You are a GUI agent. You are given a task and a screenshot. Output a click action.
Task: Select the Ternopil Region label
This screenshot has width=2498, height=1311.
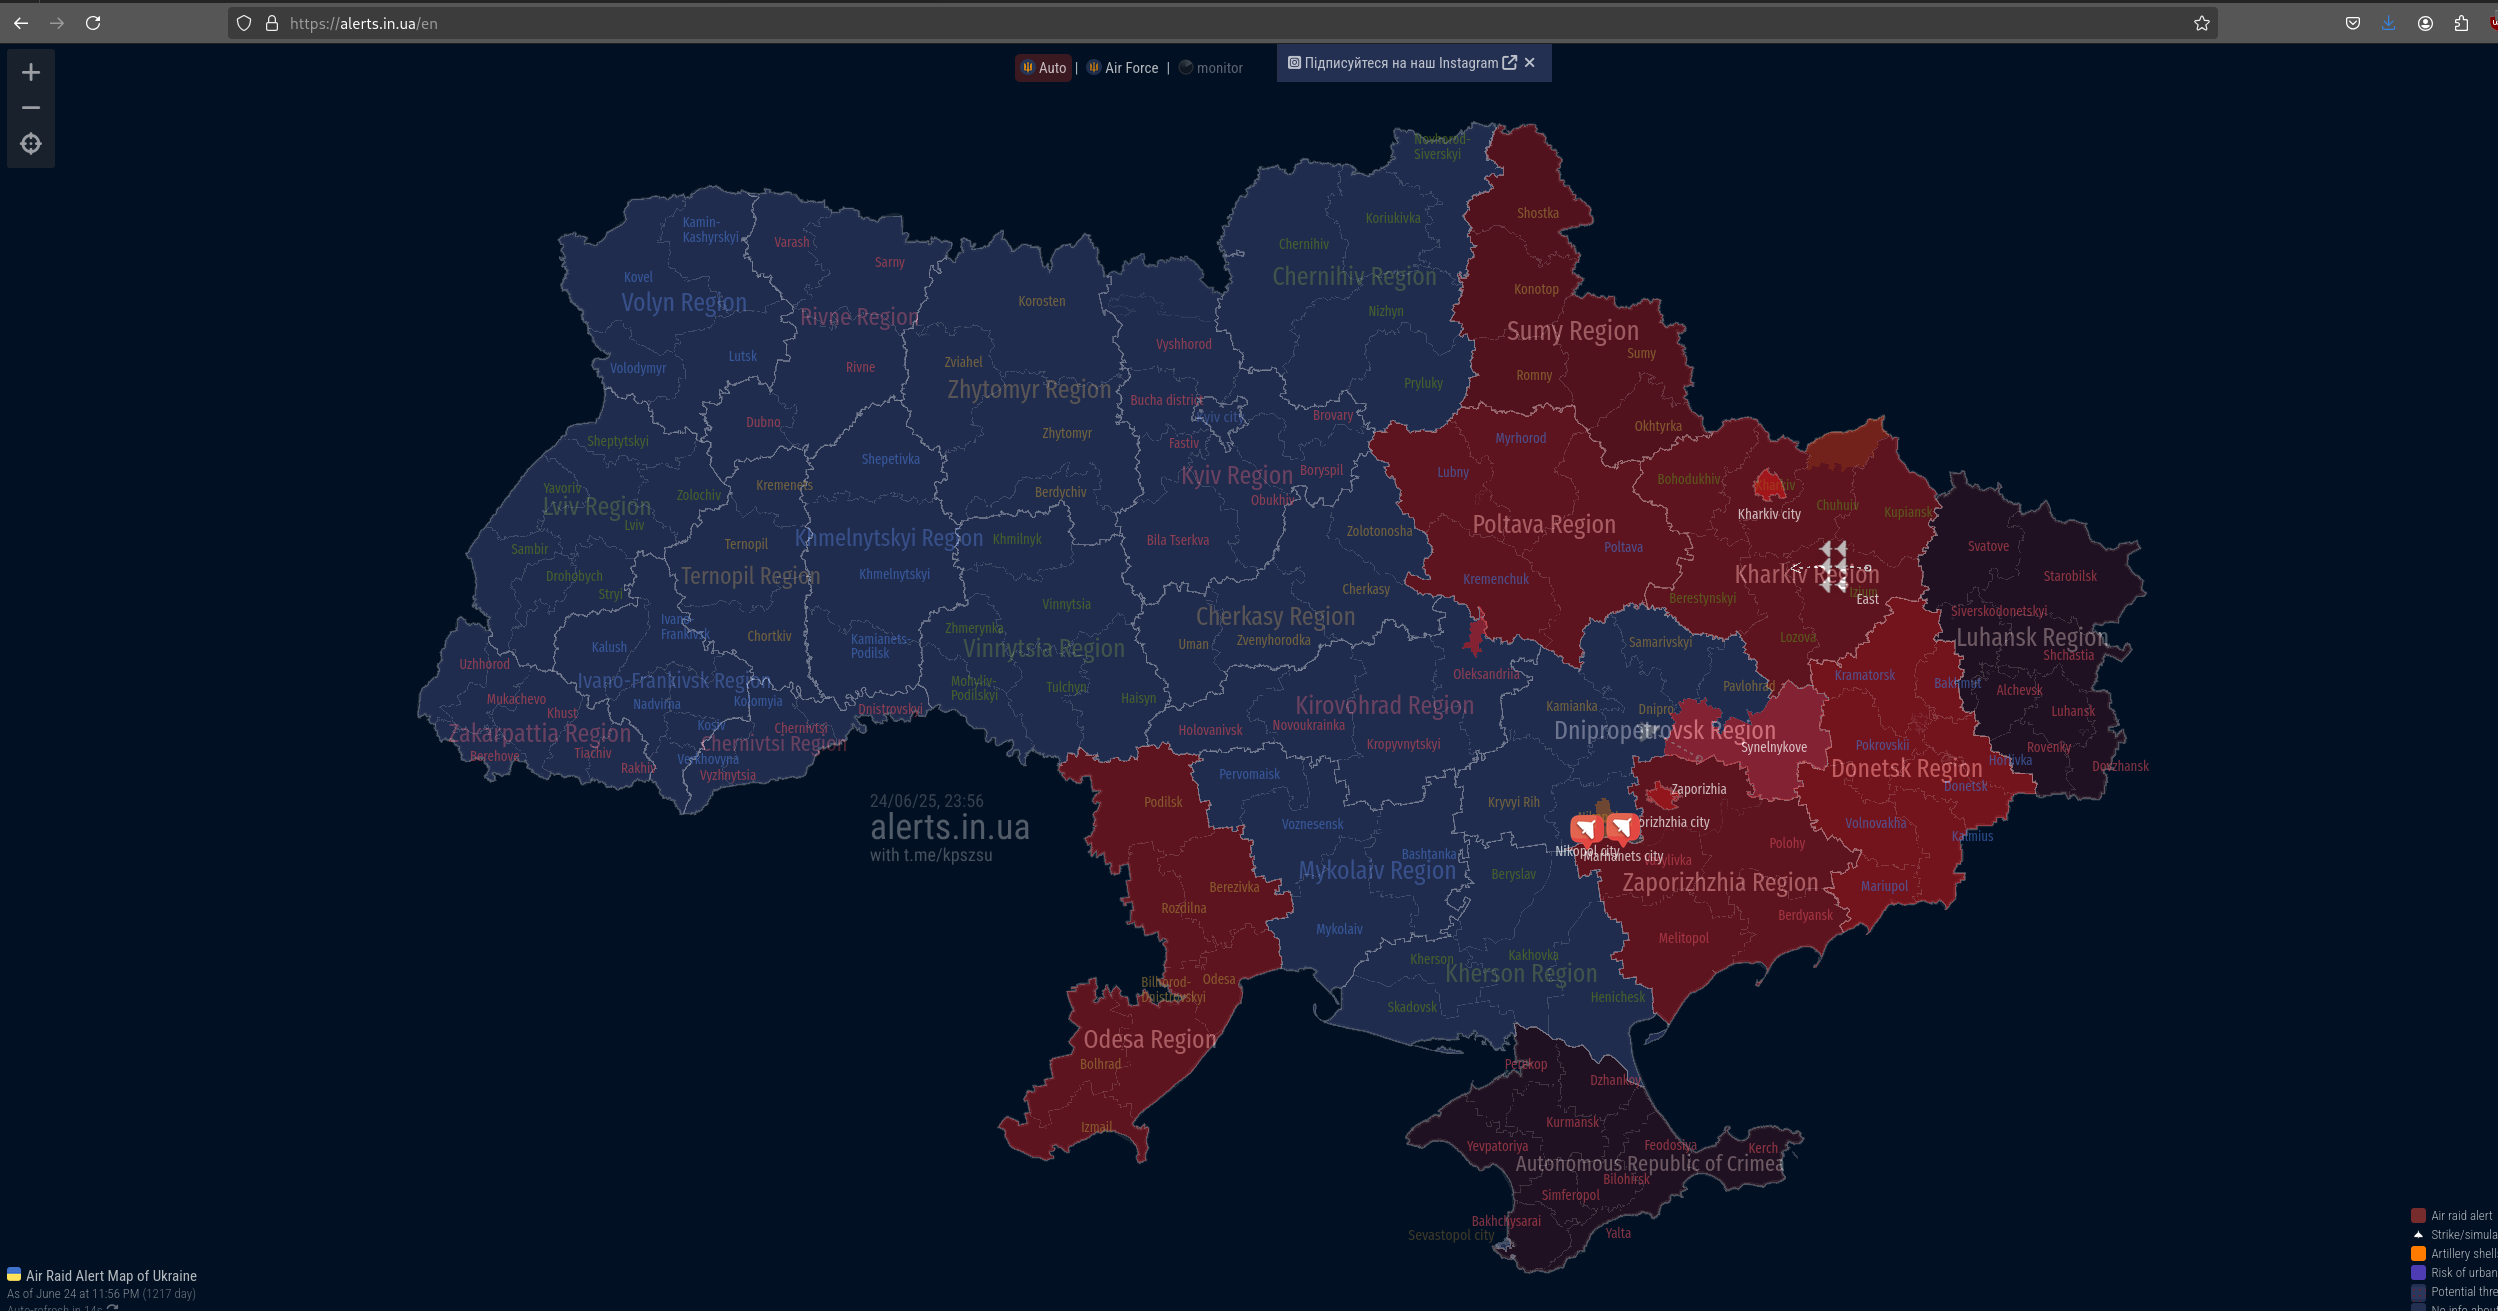(750, 577)
